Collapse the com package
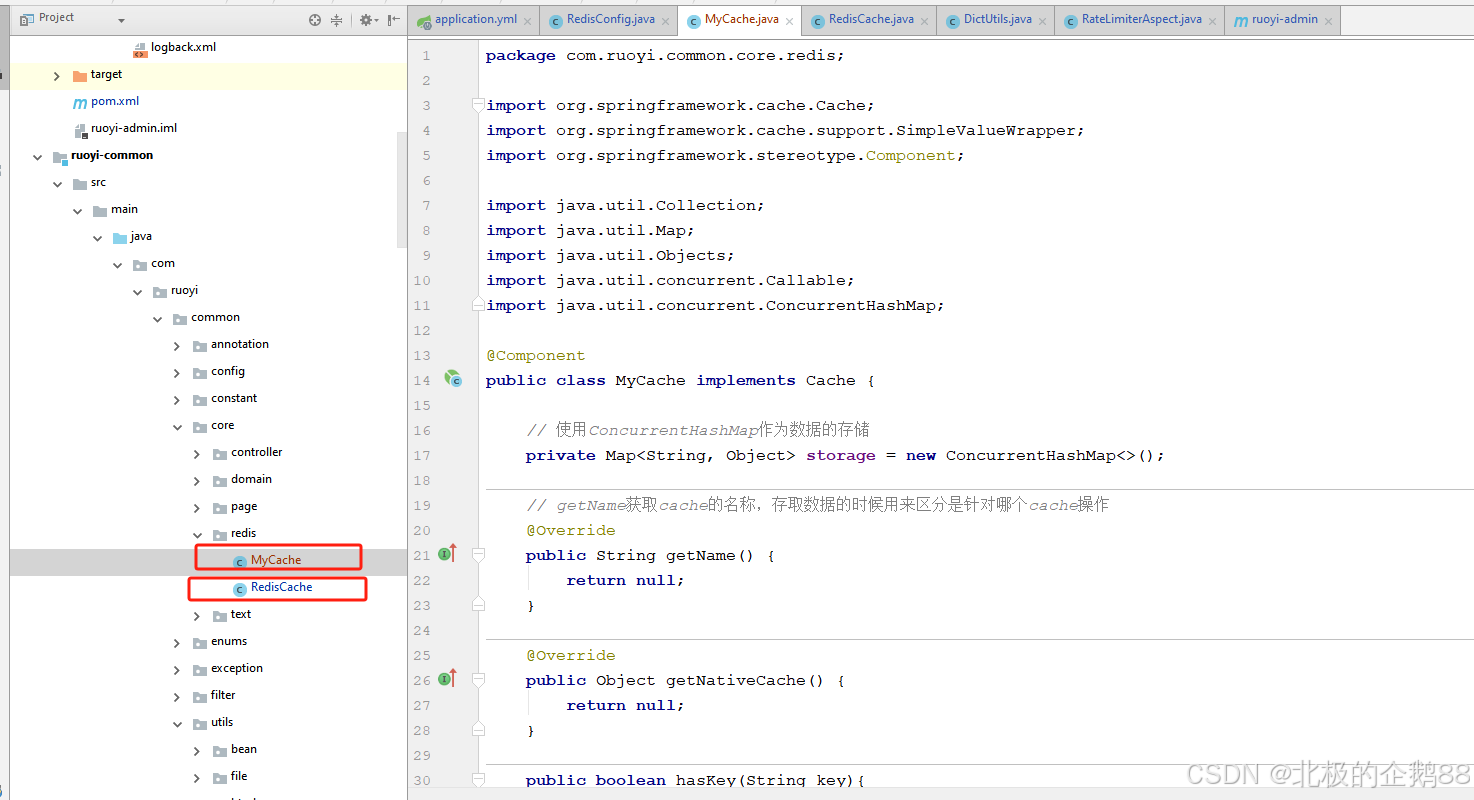Image resolution: width=1474 pixels, height=800 pixels. (x=117, y=264)
